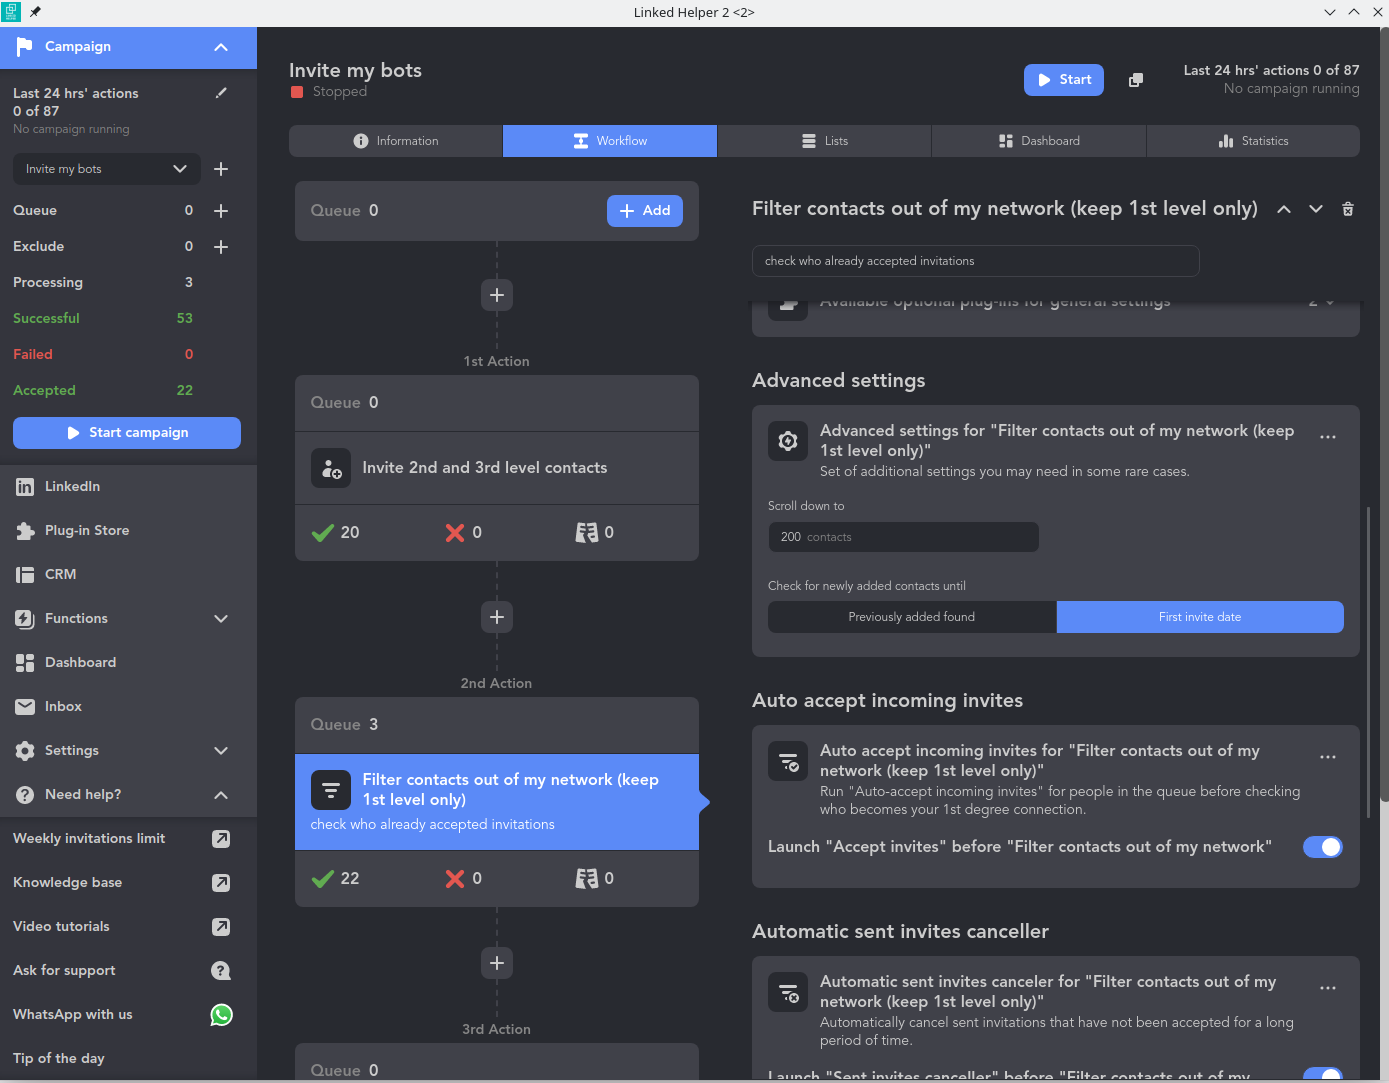The width and height of the screenshot is (1389, 1083).
Task: Switch to the Workflow tab
Action: [610, 141]
